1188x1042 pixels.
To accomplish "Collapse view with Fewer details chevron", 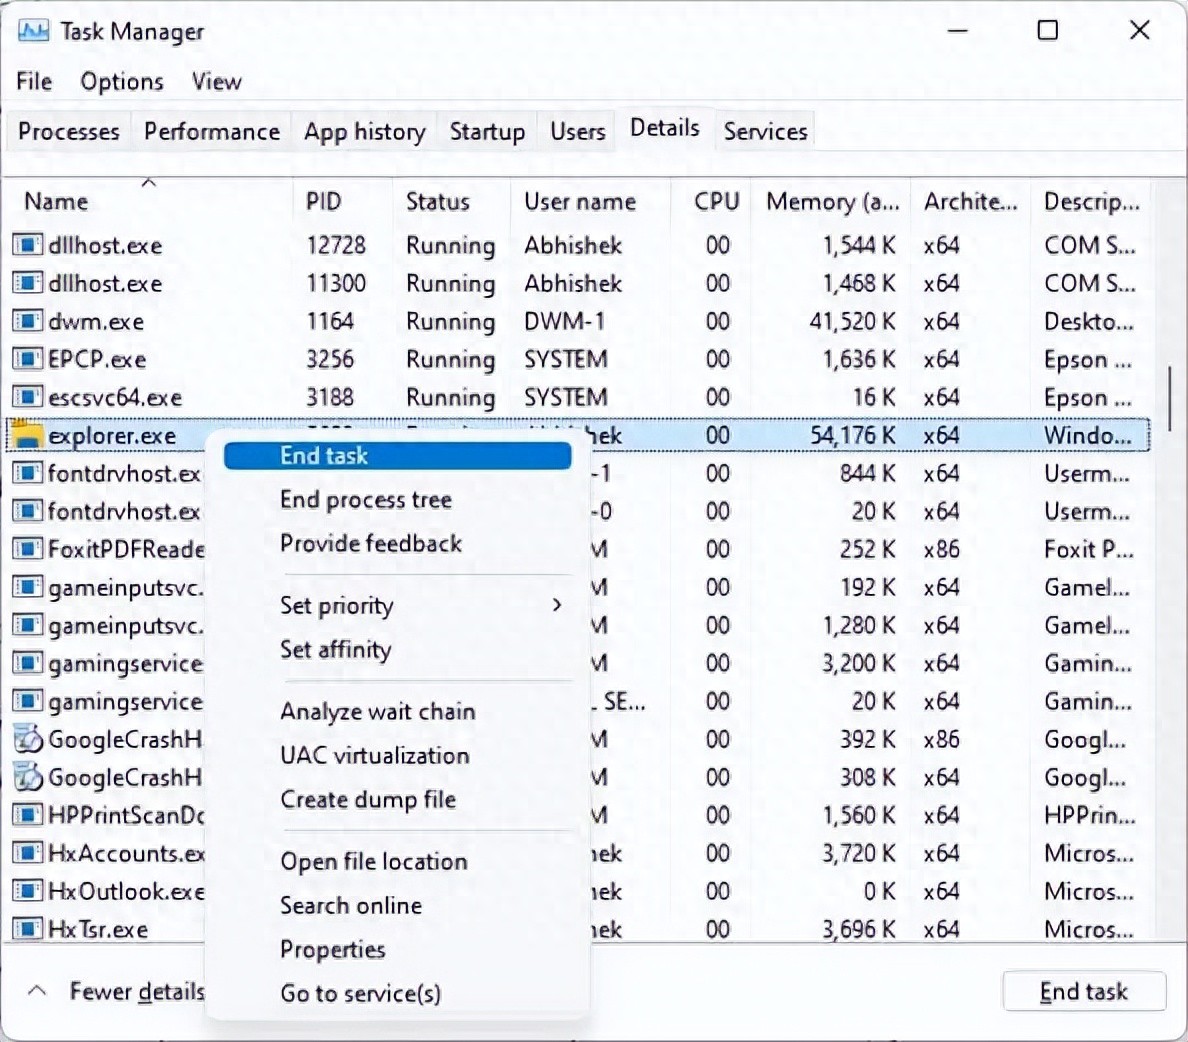I will 36,990.
